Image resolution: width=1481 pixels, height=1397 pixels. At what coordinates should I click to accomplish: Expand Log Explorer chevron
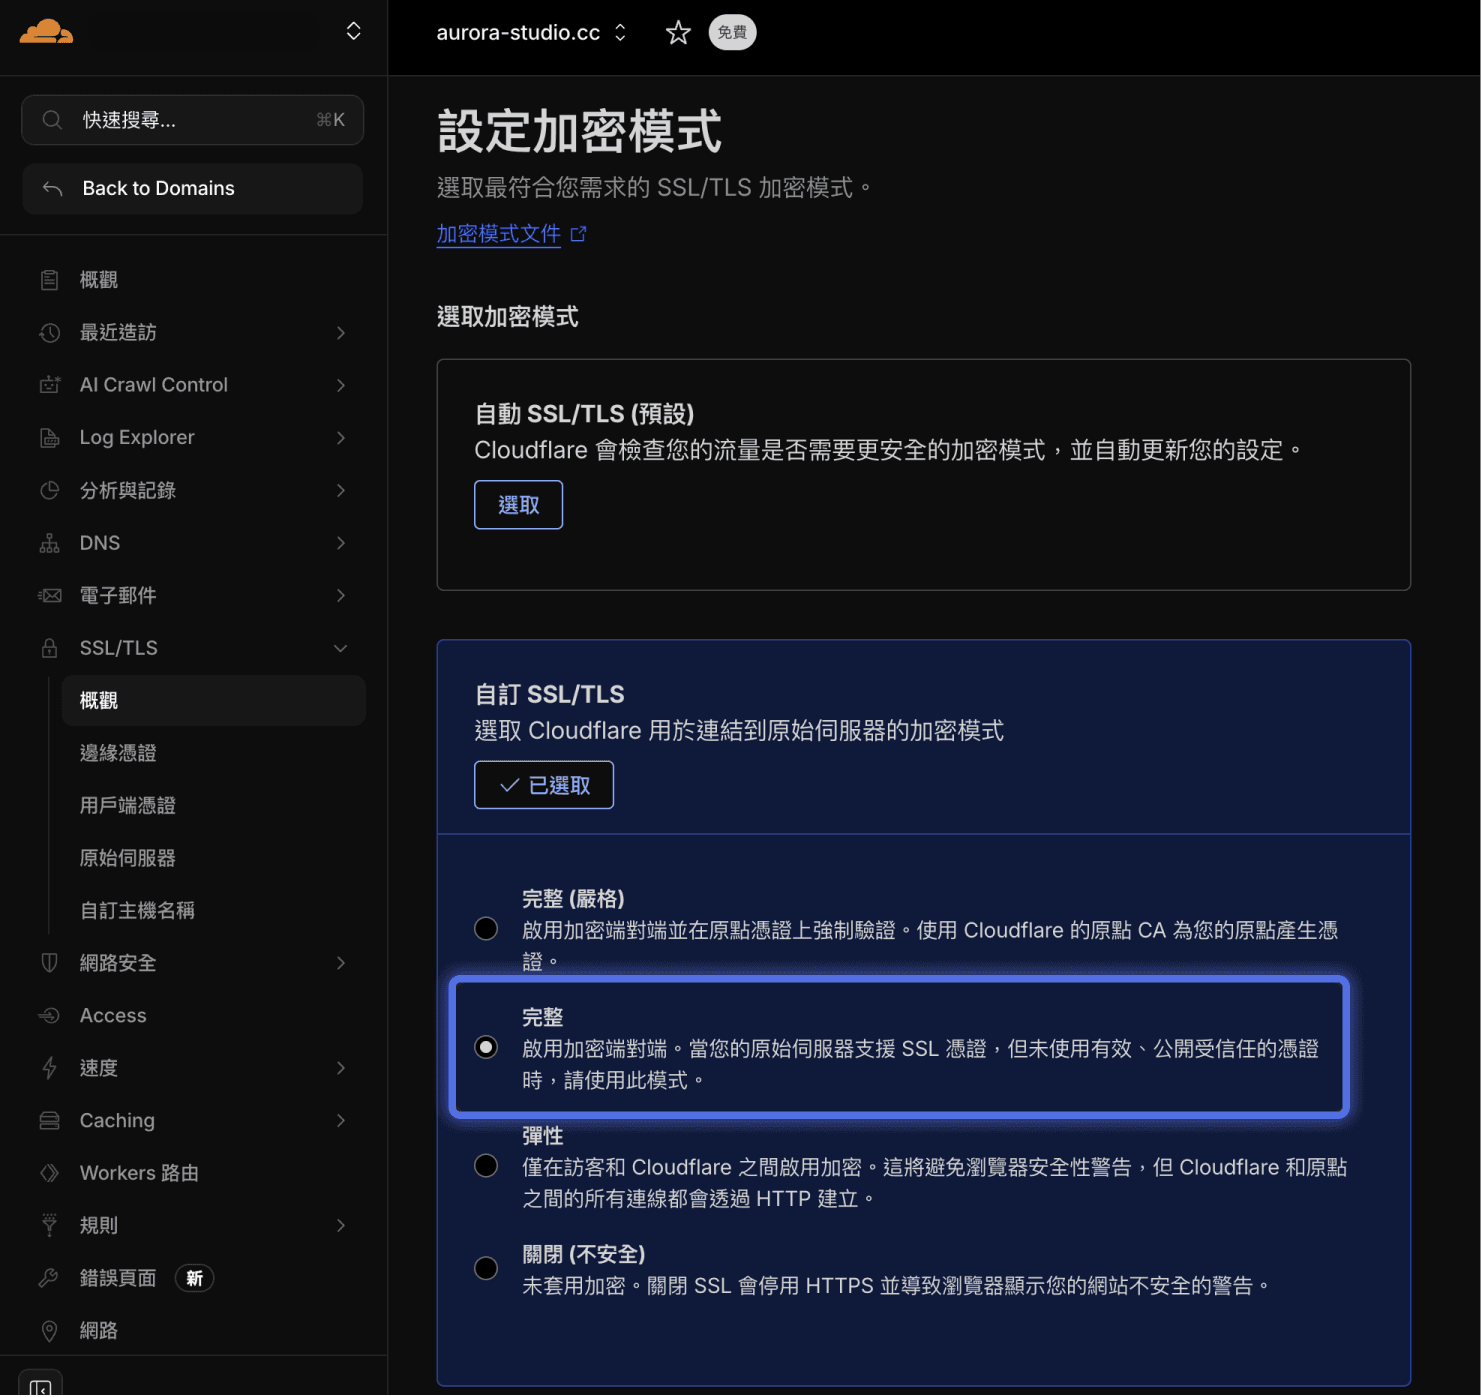pyautogui.click(x=341, y=437)
